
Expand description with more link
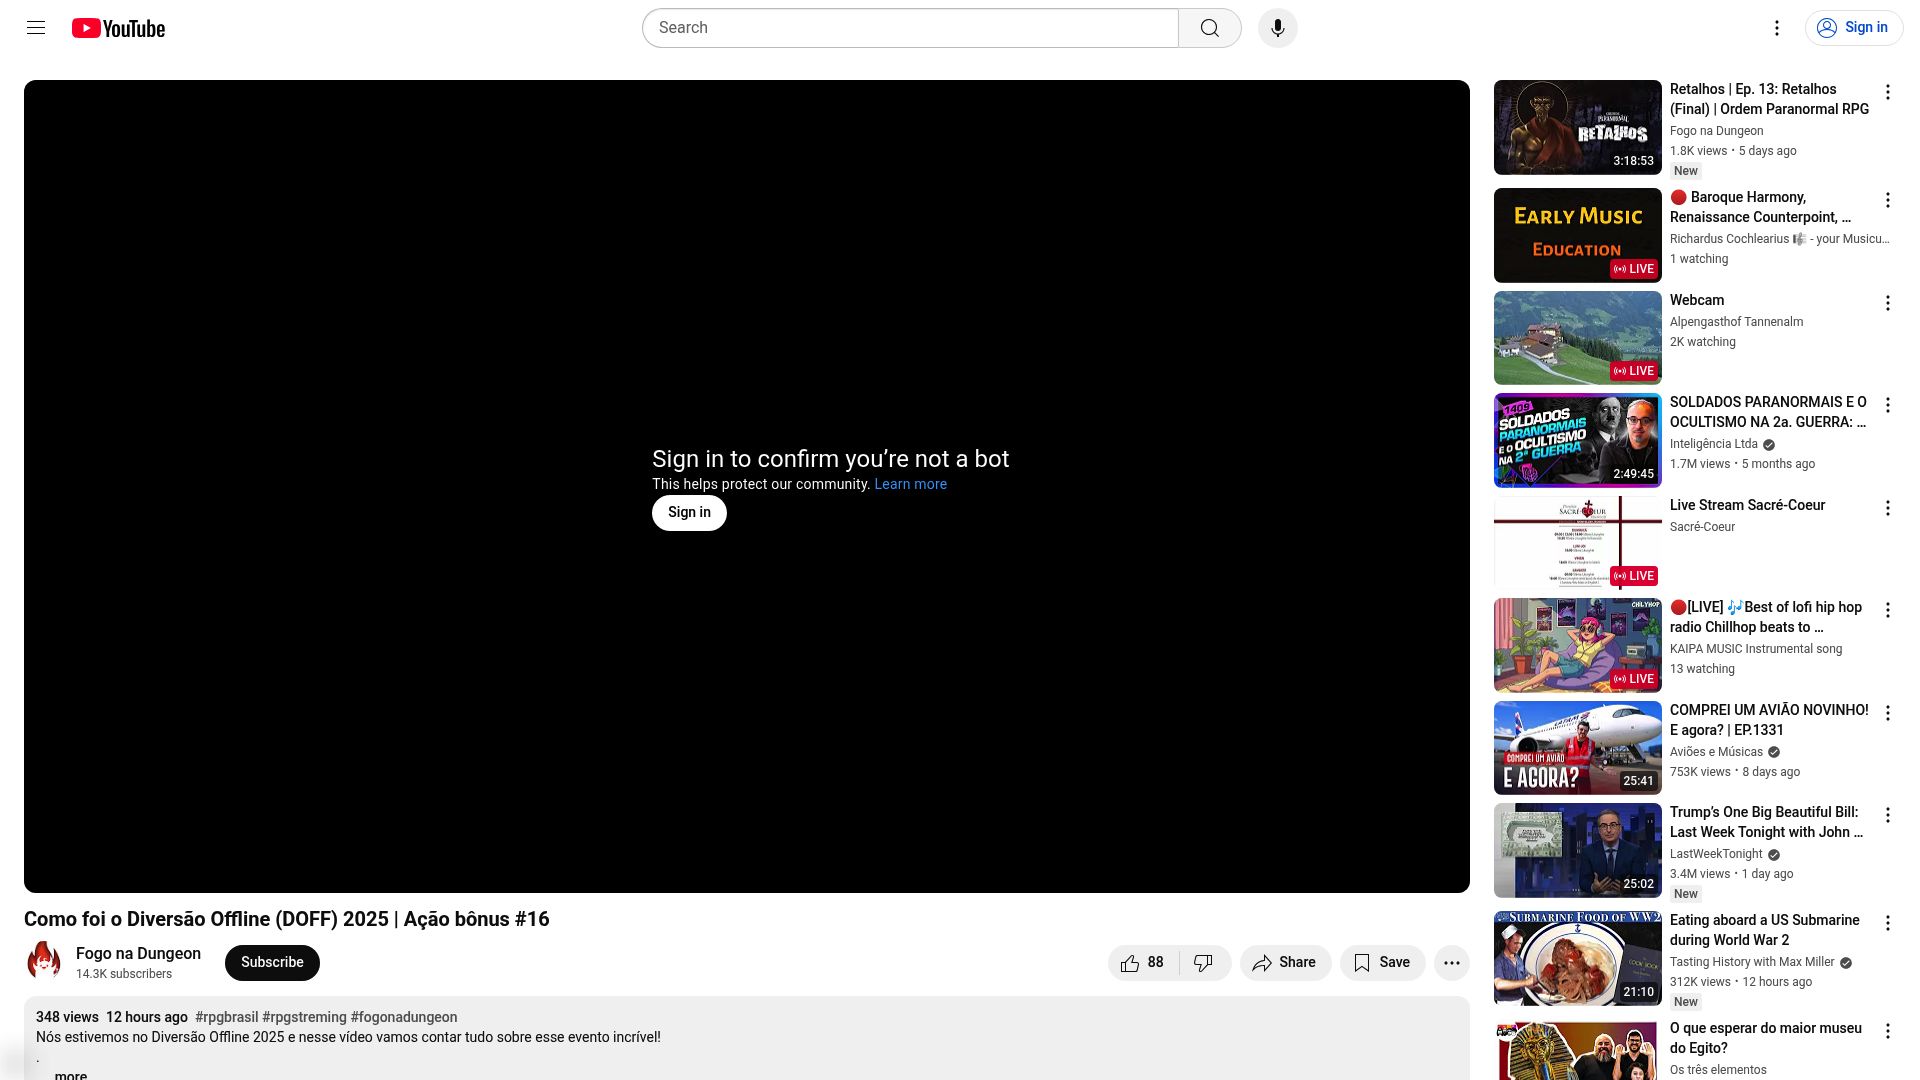click(70, 1075)
